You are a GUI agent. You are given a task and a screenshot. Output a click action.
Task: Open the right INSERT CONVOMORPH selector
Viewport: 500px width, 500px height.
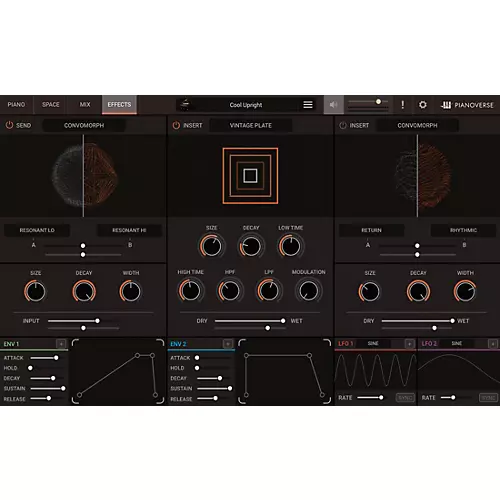417,125
